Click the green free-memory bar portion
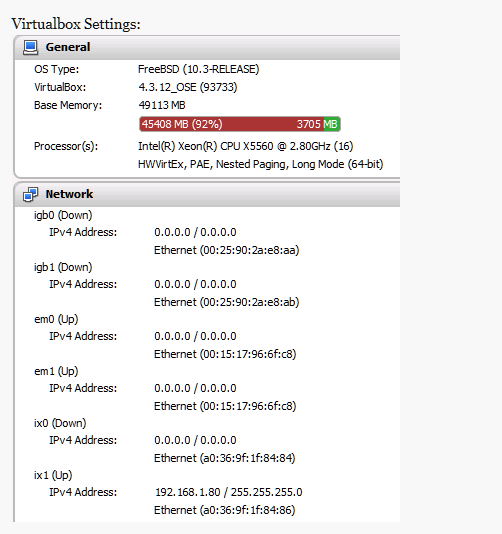This screenshot has width=502, height=534. [332, 124]
